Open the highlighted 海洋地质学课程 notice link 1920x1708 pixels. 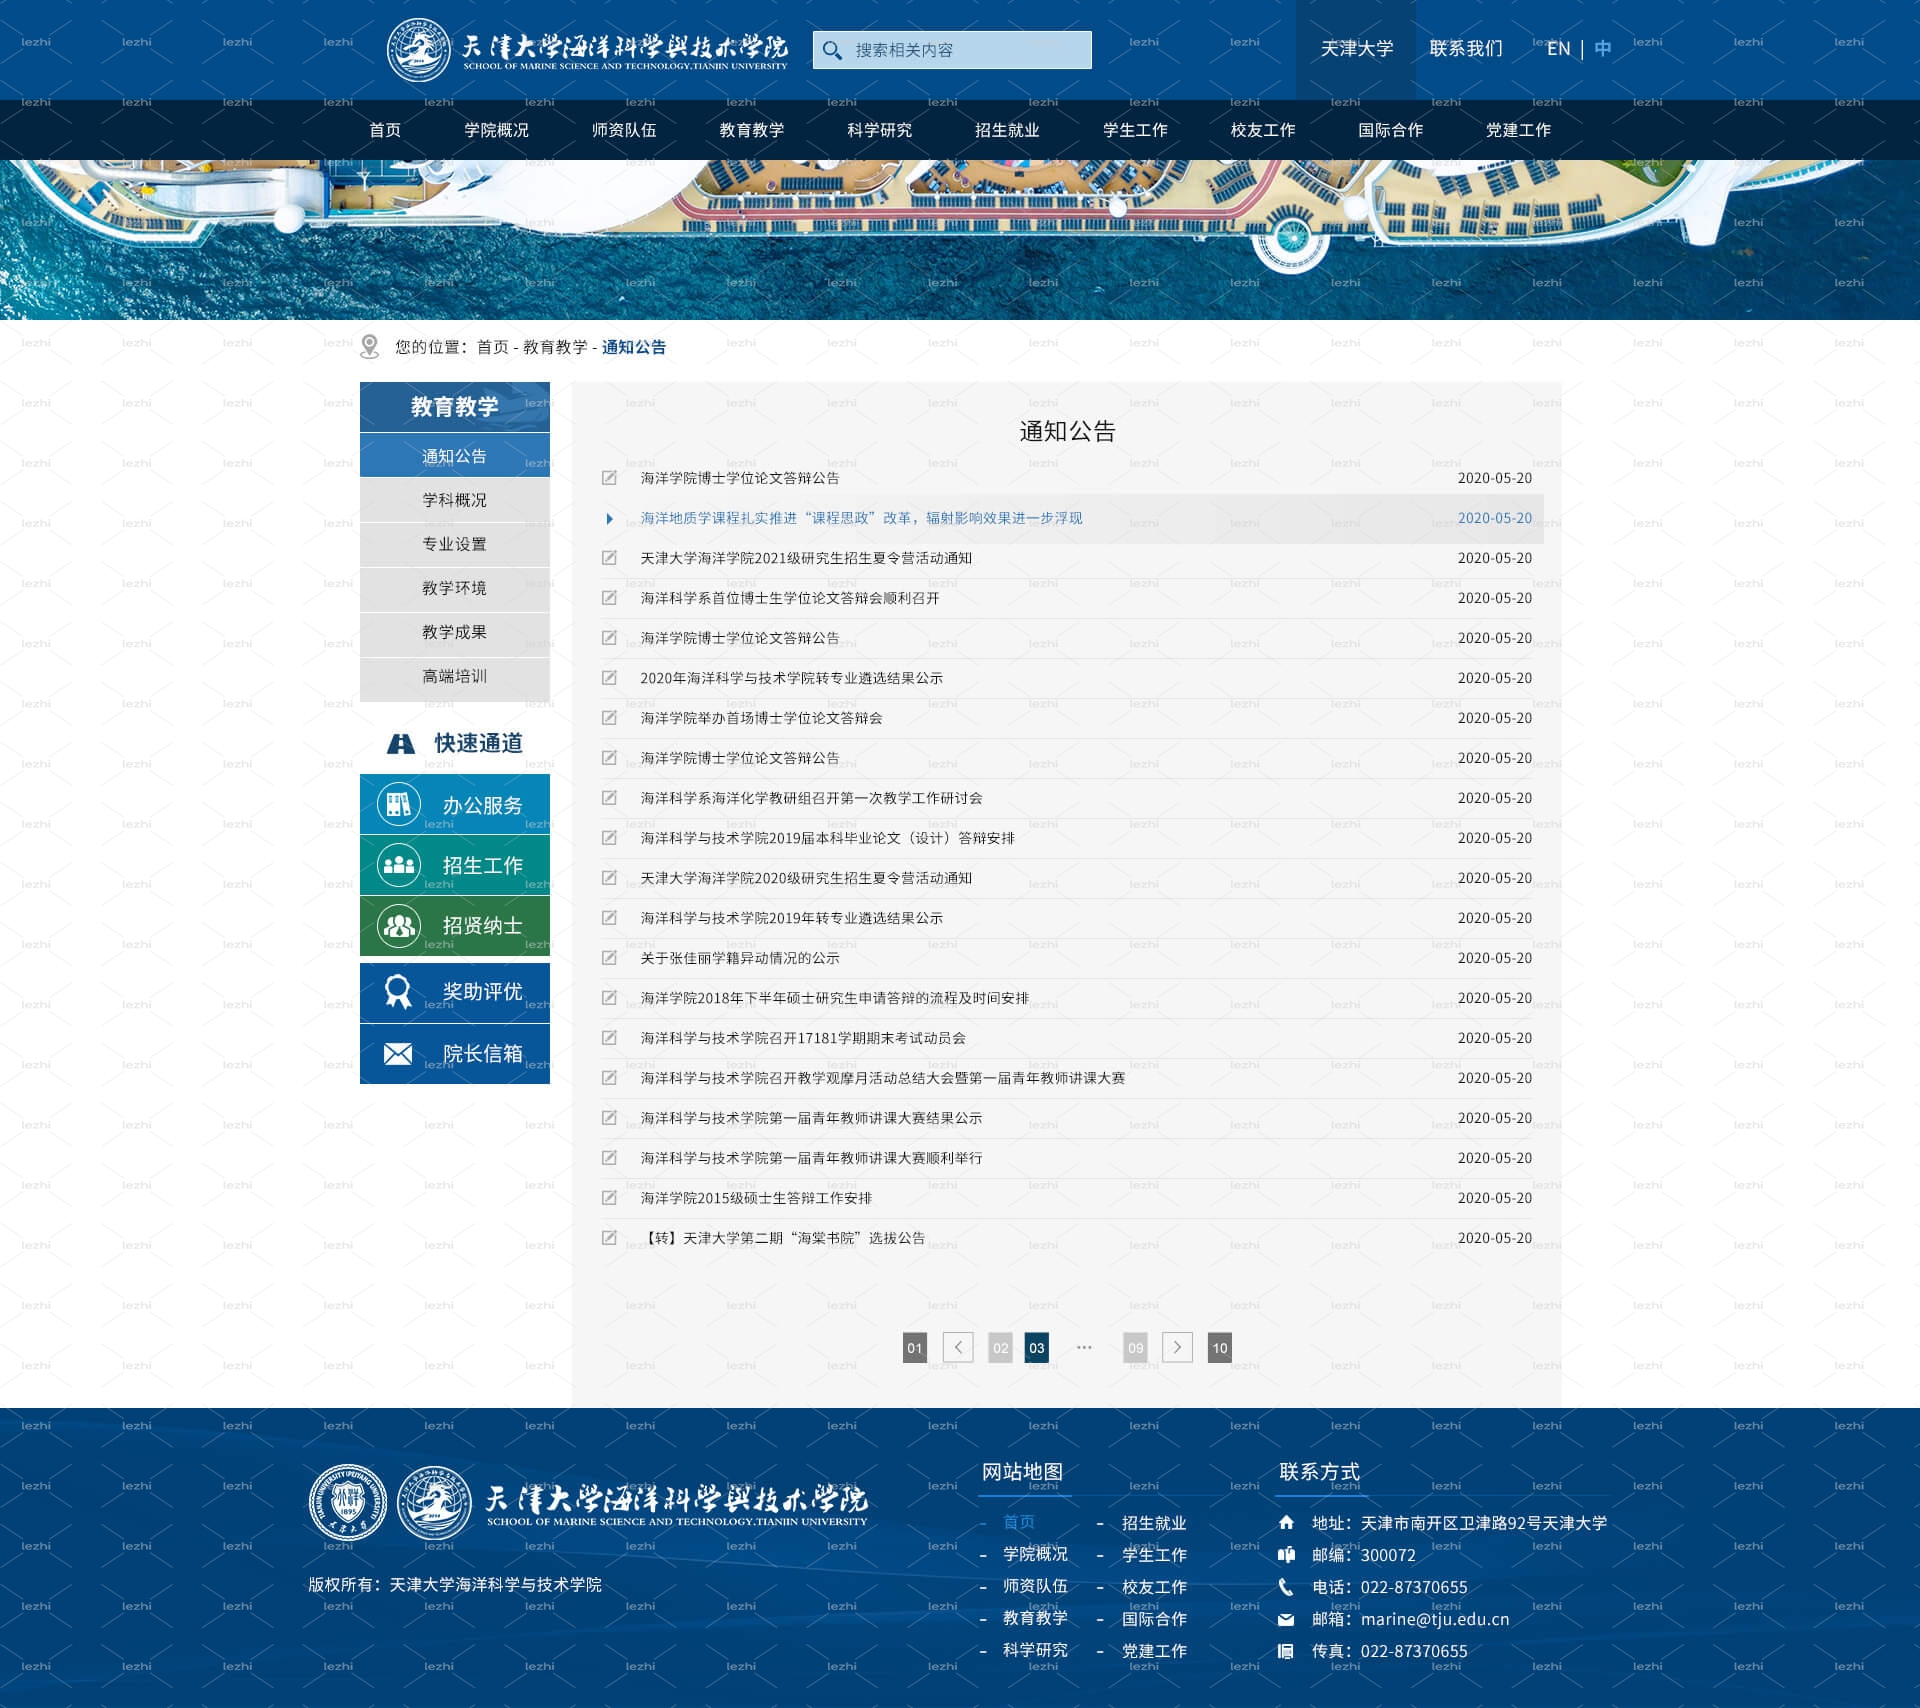point(861,518)
